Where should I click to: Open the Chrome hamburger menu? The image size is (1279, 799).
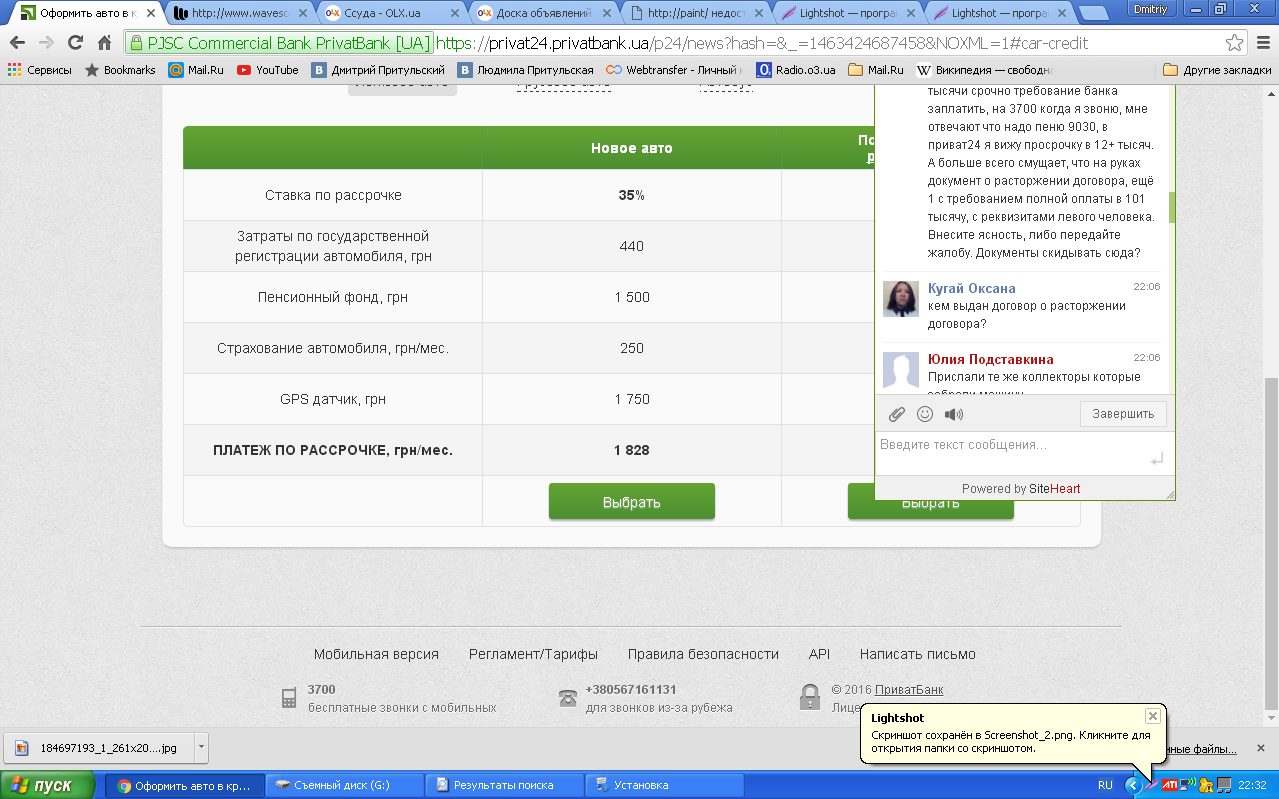click(1262, 44)
